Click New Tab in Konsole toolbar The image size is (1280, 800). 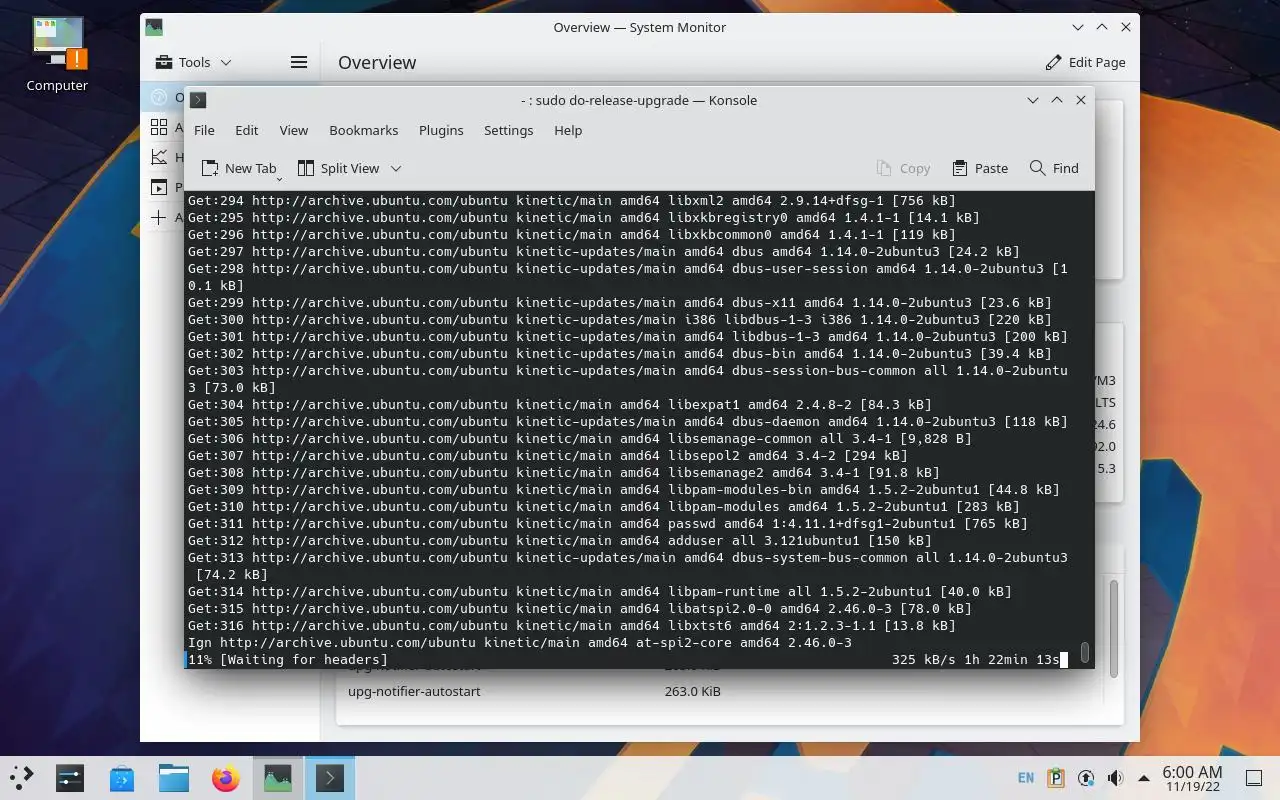pos(238,168)
